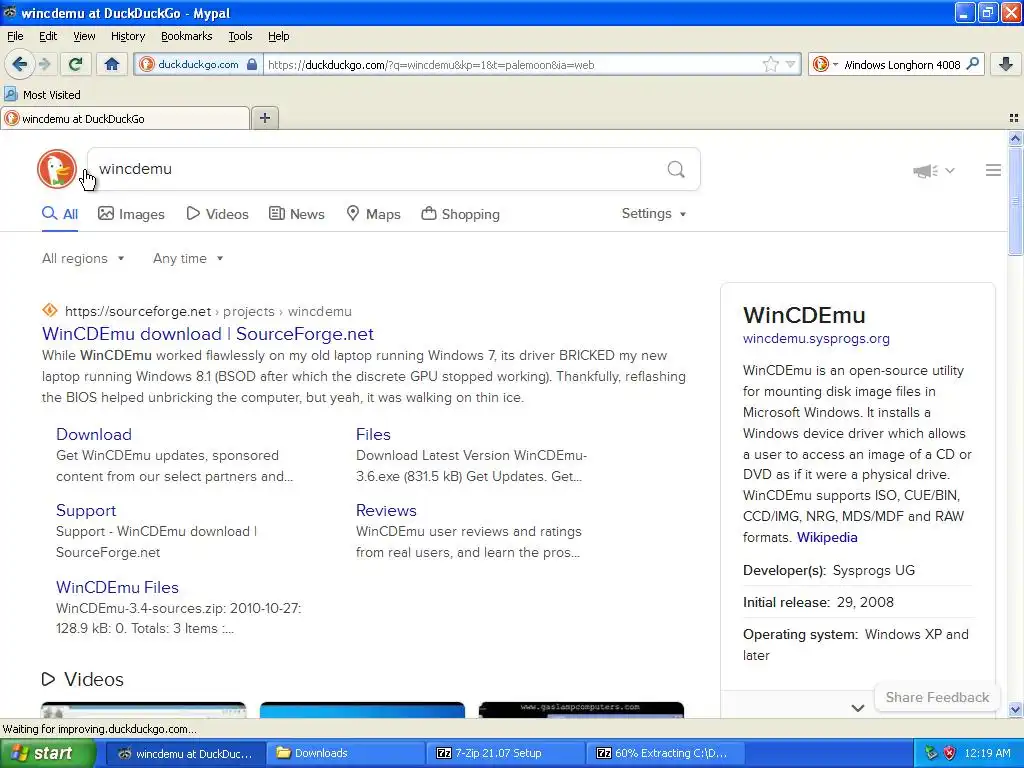Open the search engine selector dropdown
The image size is (1024, 768).
pyautogui.click(x=825, y=64)
